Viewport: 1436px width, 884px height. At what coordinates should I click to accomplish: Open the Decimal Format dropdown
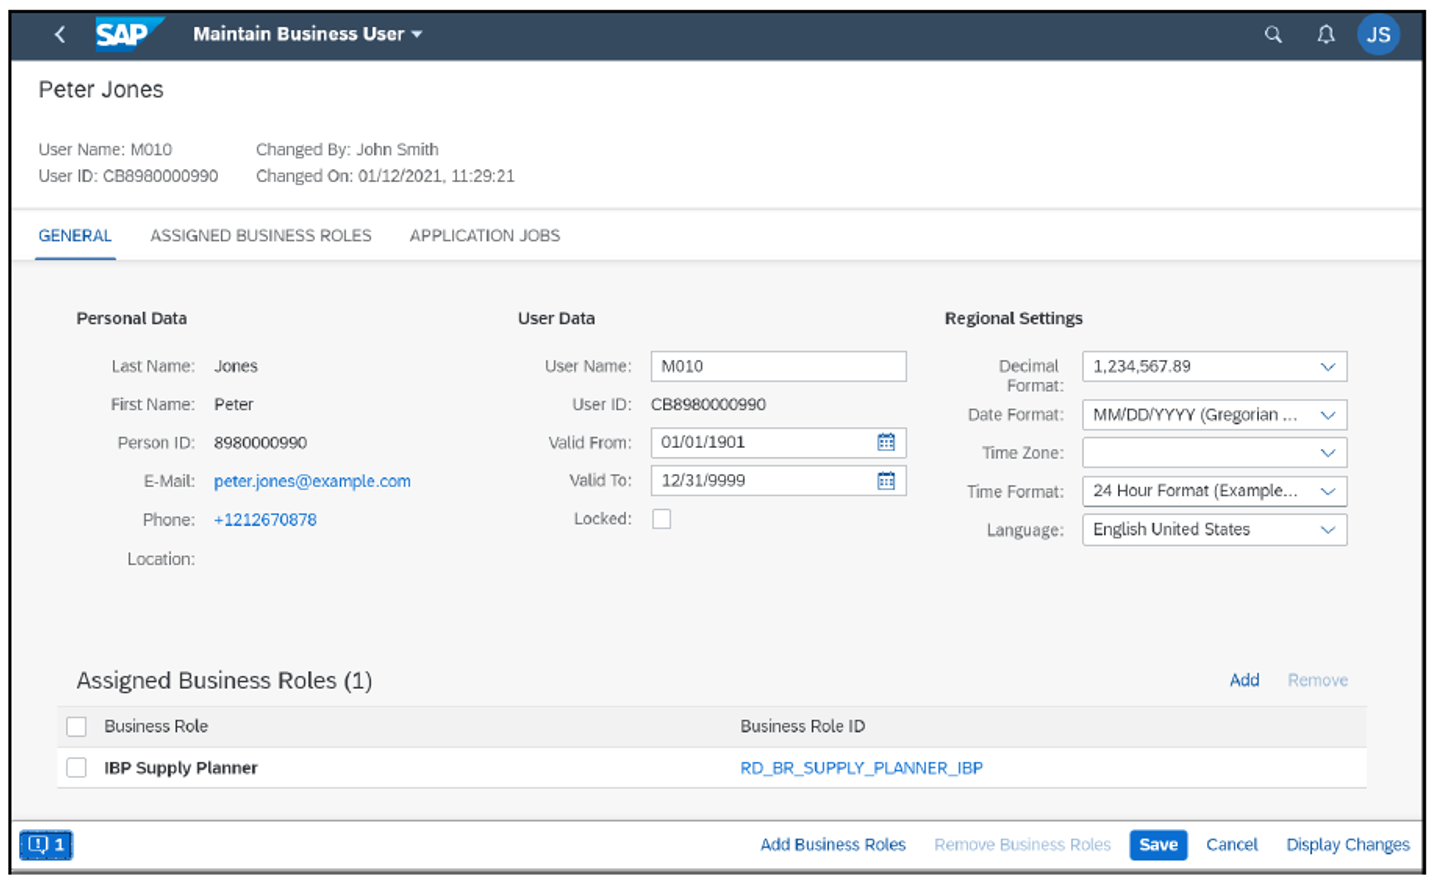1330,366
